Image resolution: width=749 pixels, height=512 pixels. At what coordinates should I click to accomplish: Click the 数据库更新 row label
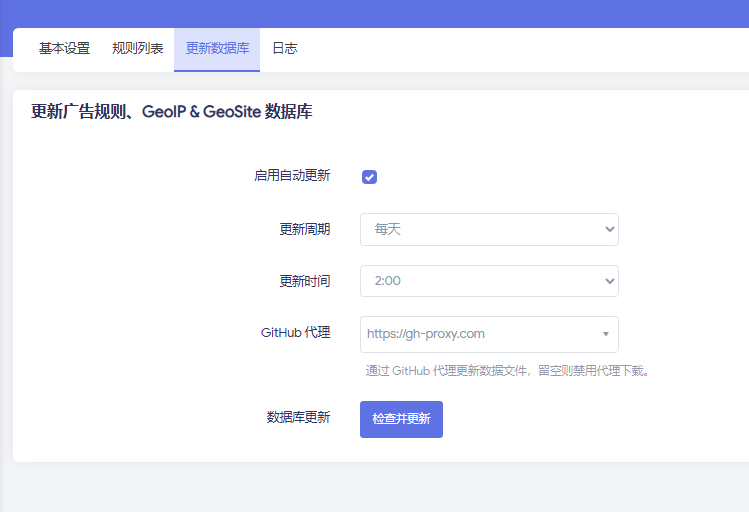pos(298,417)
